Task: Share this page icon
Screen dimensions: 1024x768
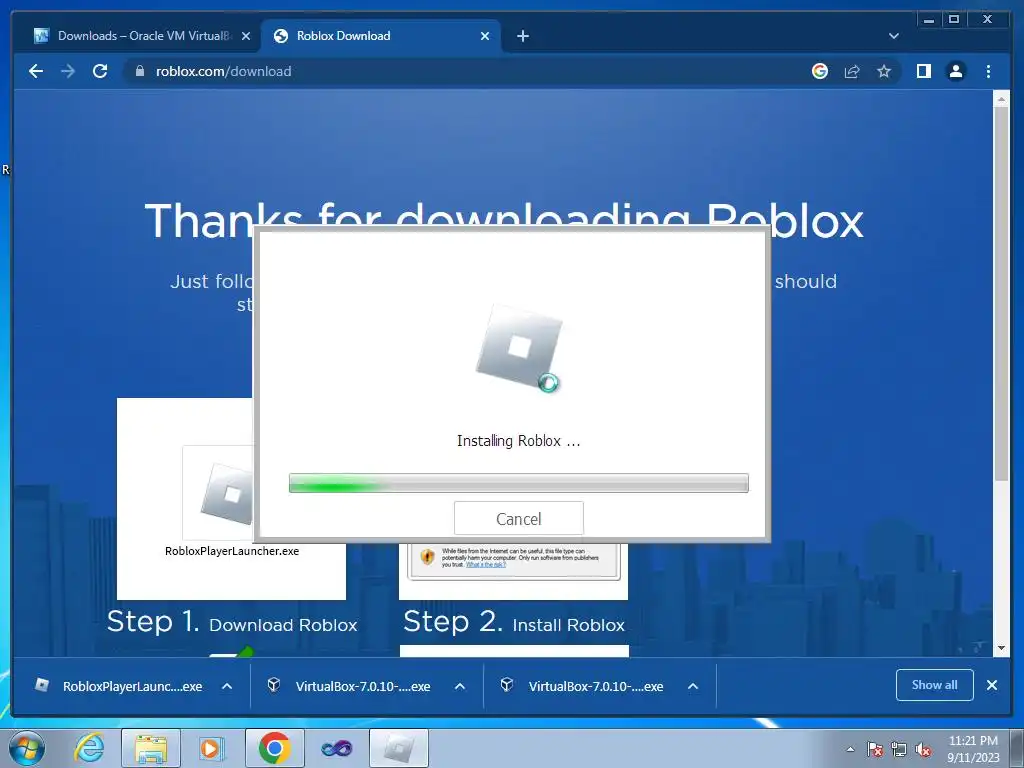Action: (x=852, y=71)
